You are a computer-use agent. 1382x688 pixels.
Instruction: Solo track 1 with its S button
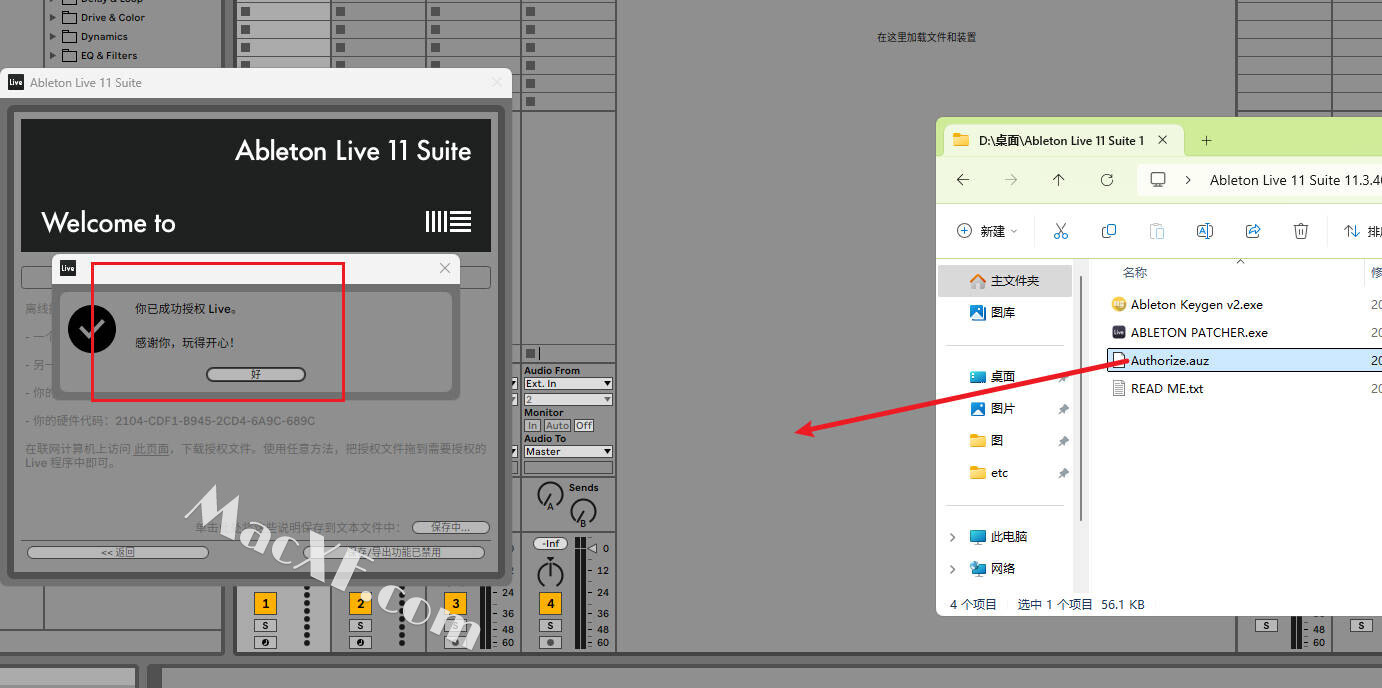[x=265, y=626]
